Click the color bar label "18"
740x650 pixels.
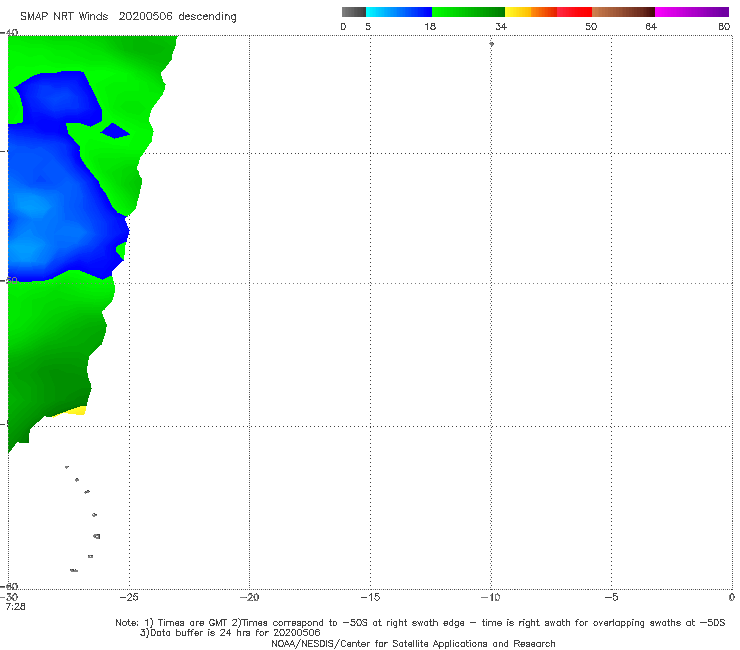click(x=430, y=27)
